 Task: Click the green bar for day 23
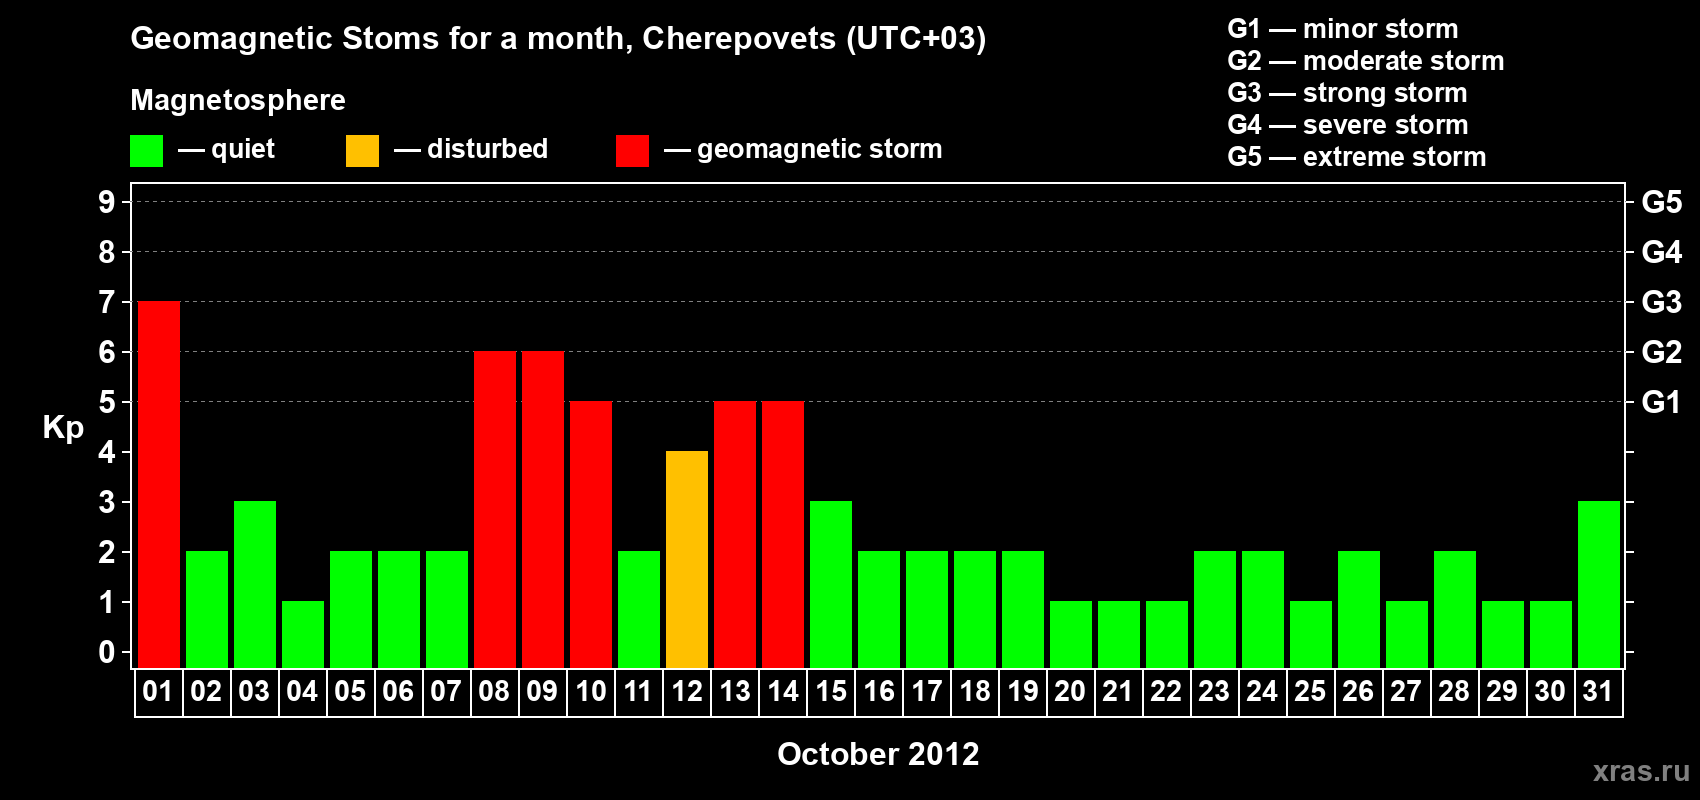(1215, 610)
